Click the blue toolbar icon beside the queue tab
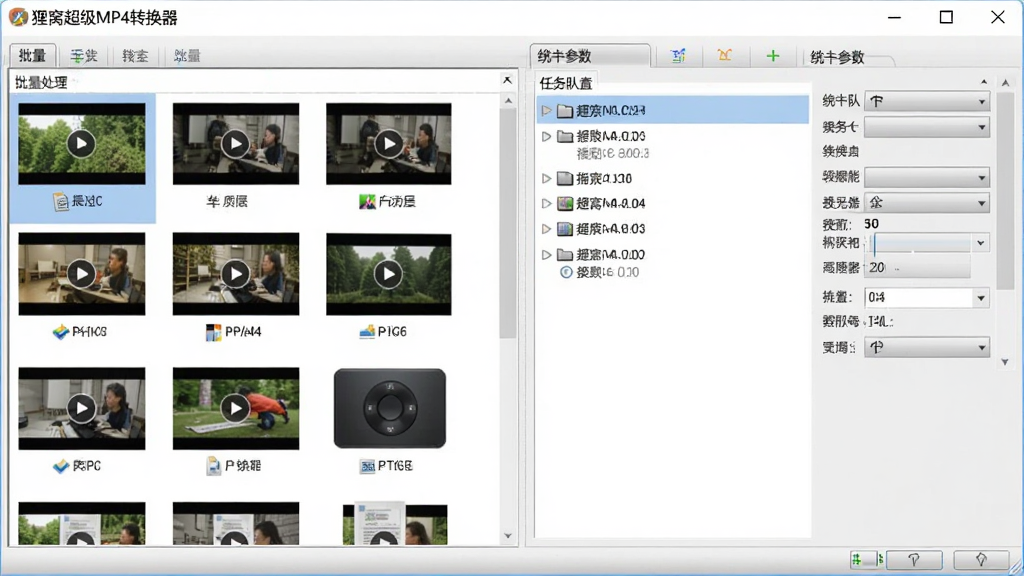This screenshot has width=1024, height=576. pyautogui.click(x=679, y=56)
